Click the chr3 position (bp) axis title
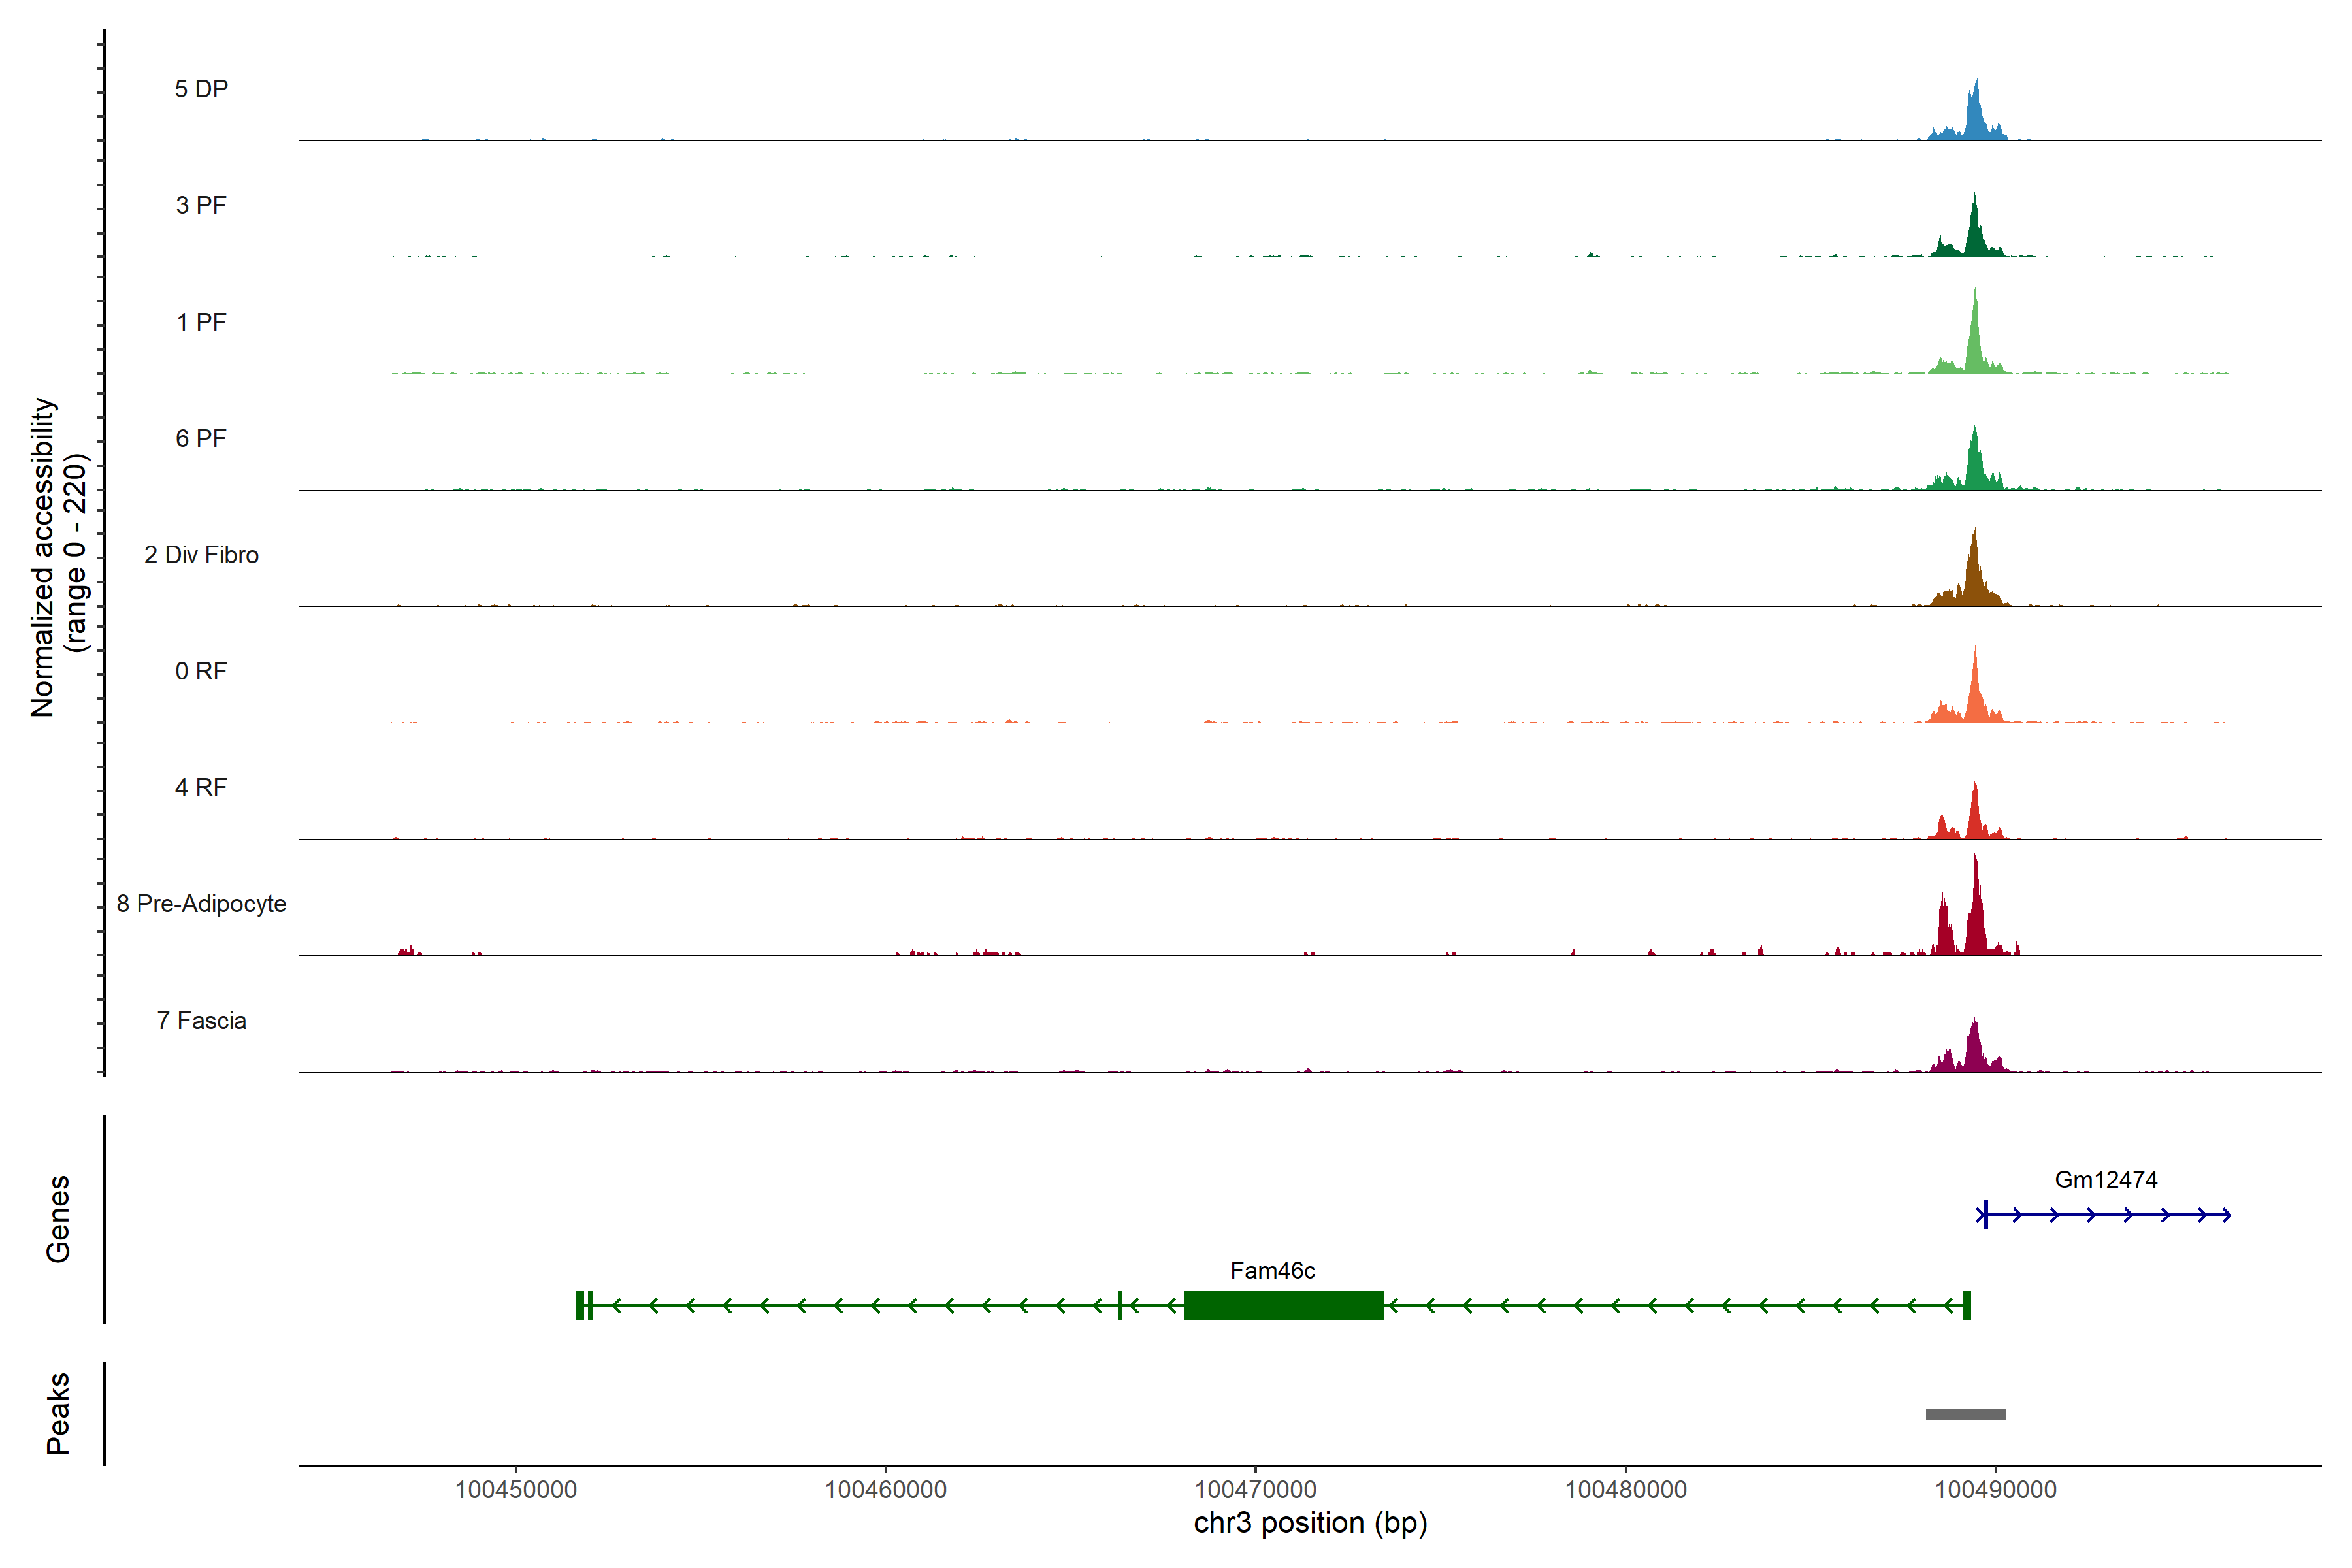Viewport: 2352px width, 1568px height. pos(1310,1523)
